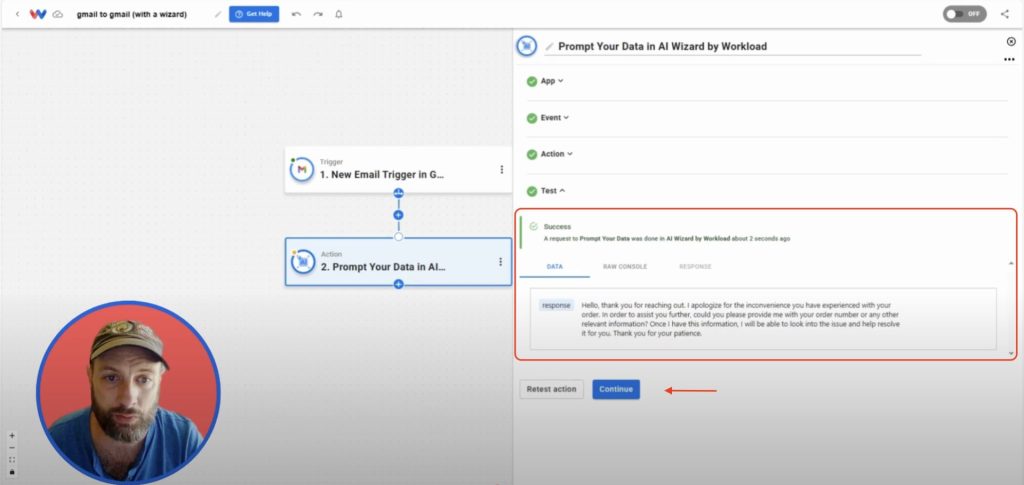The width and height of the screenshot is (1024, 485).
Task: Zoom out on the canvas
Action: point(12,448)
